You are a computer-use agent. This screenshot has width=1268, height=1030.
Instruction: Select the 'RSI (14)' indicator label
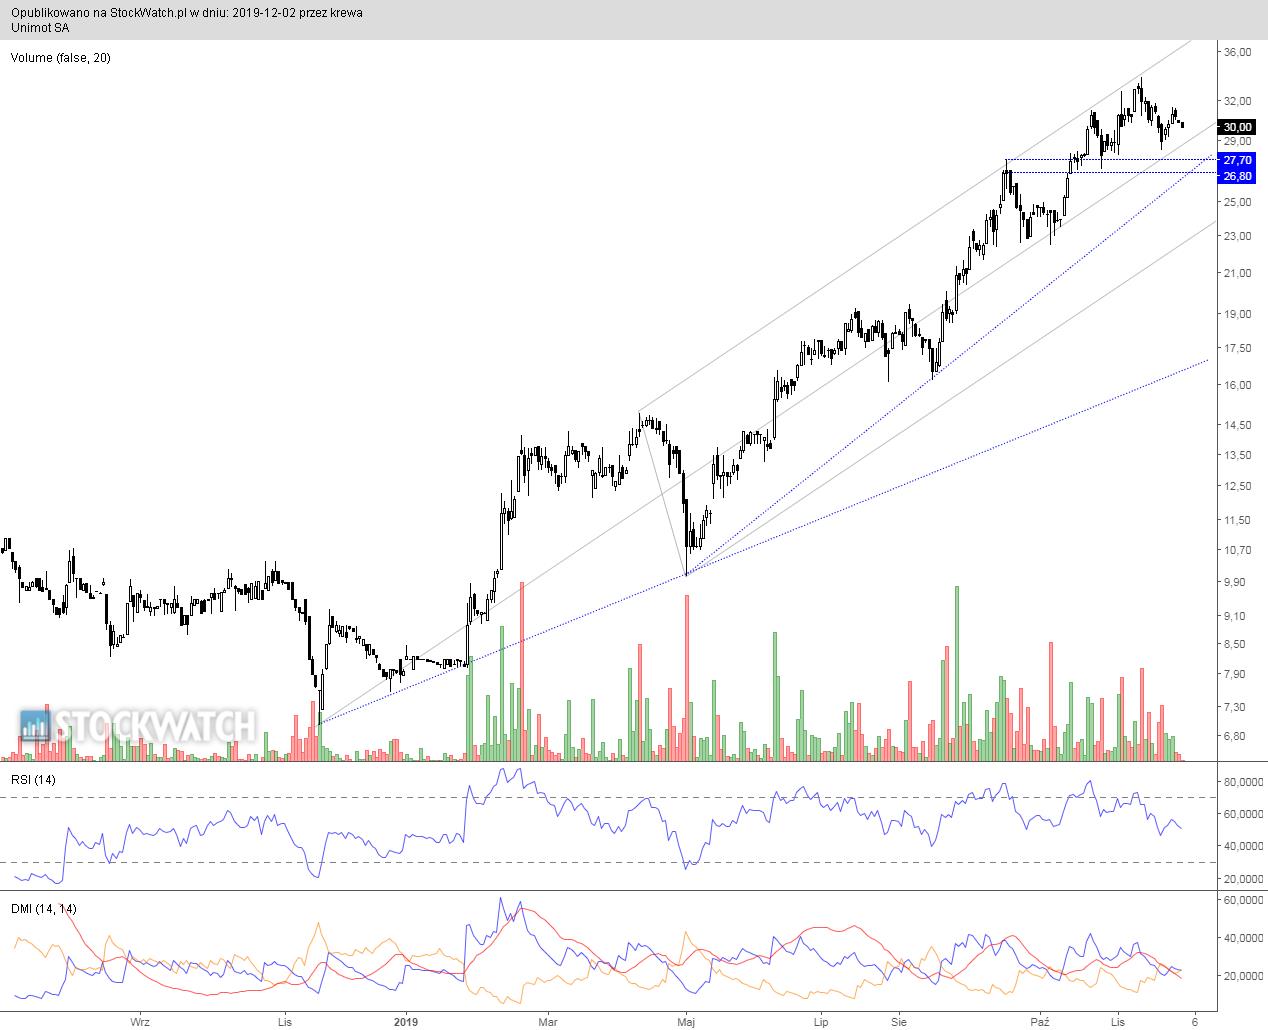(31, 780)
